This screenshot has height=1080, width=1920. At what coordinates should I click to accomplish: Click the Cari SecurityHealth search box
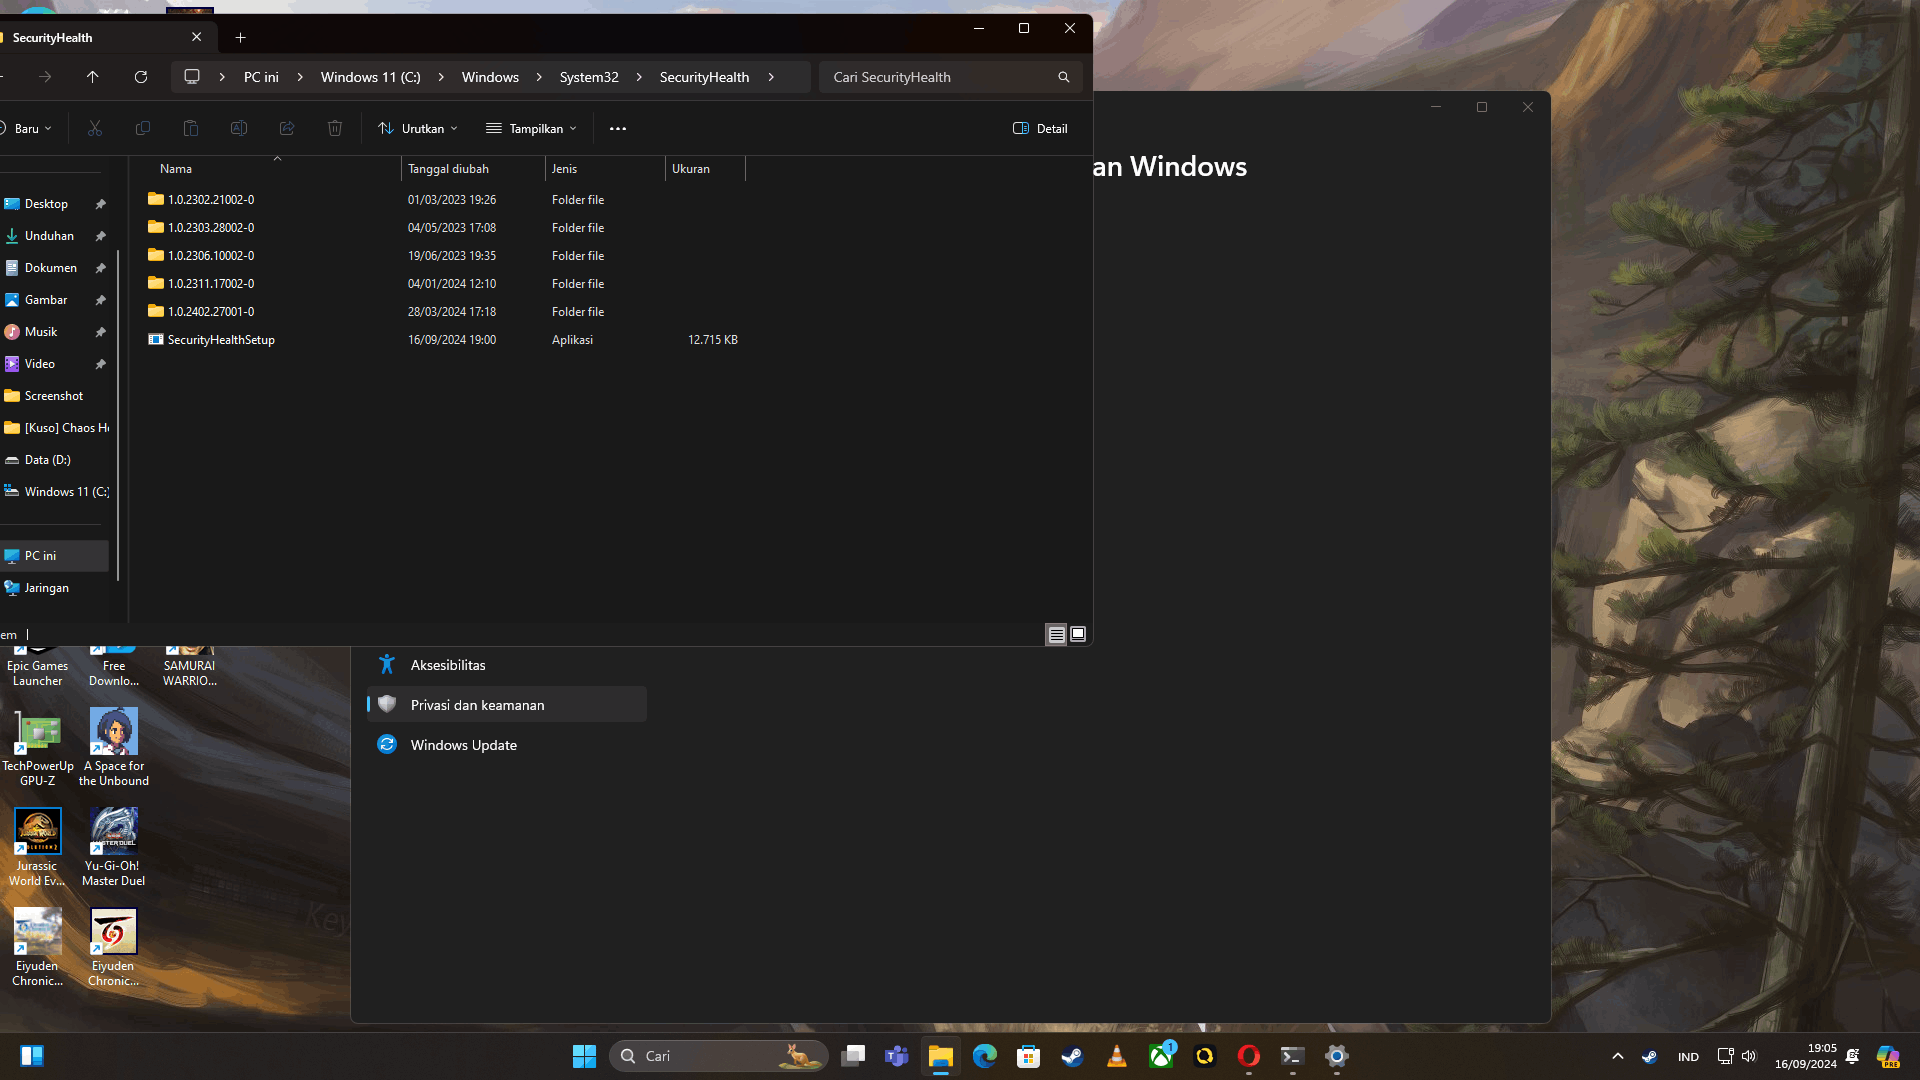pos(940,77)
